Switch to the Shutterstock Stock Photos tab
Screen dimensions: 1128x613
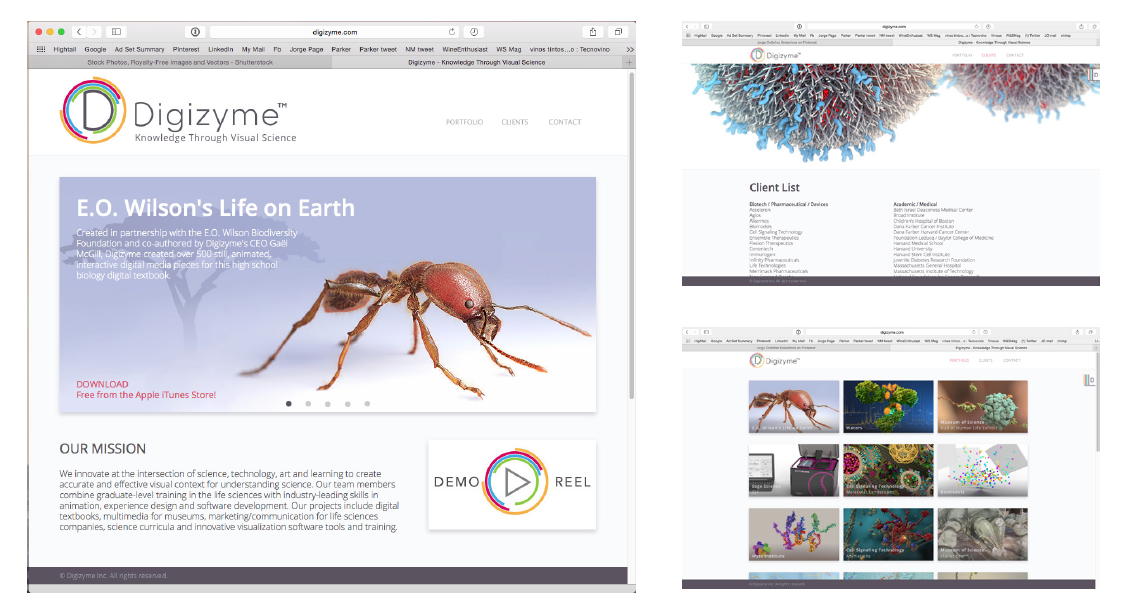point(180,63)
